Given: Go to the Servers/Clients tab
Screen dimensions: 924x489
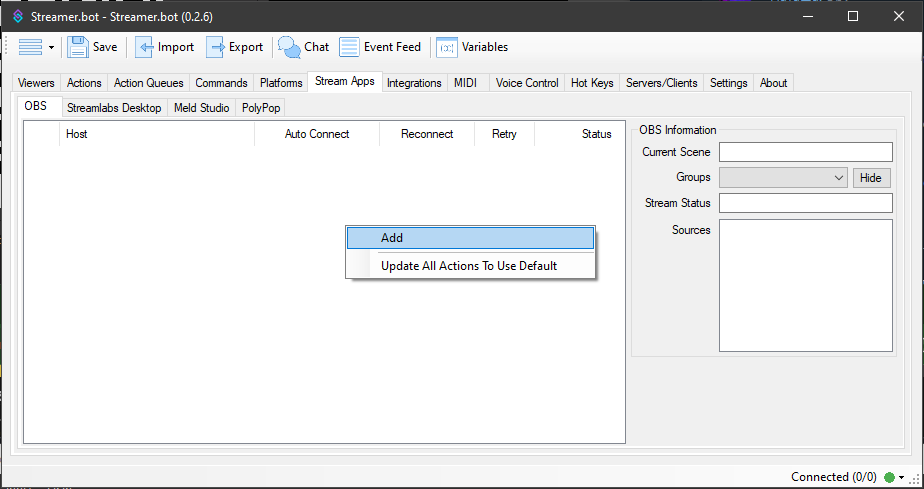Looking at the screenshot, I should pyautogui.click(x=662, y=83).
